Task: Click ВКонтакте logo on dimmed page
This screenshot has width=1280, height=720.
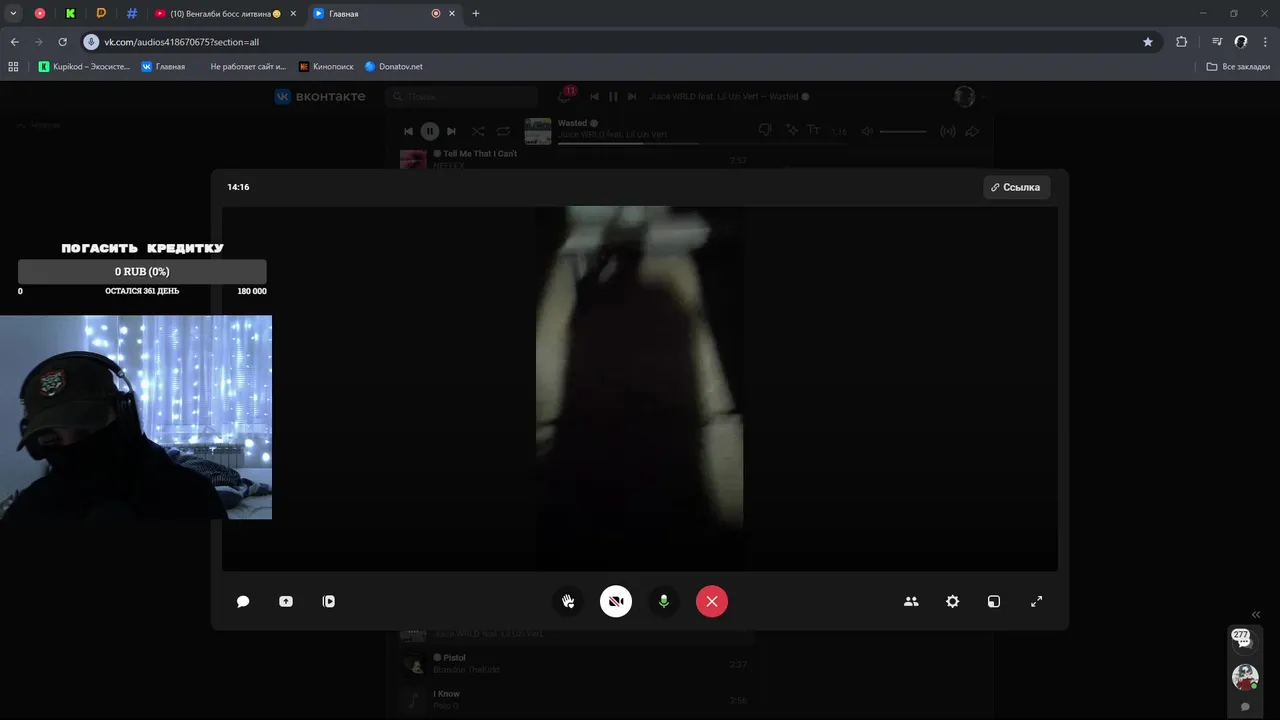Action: [321, 96]
